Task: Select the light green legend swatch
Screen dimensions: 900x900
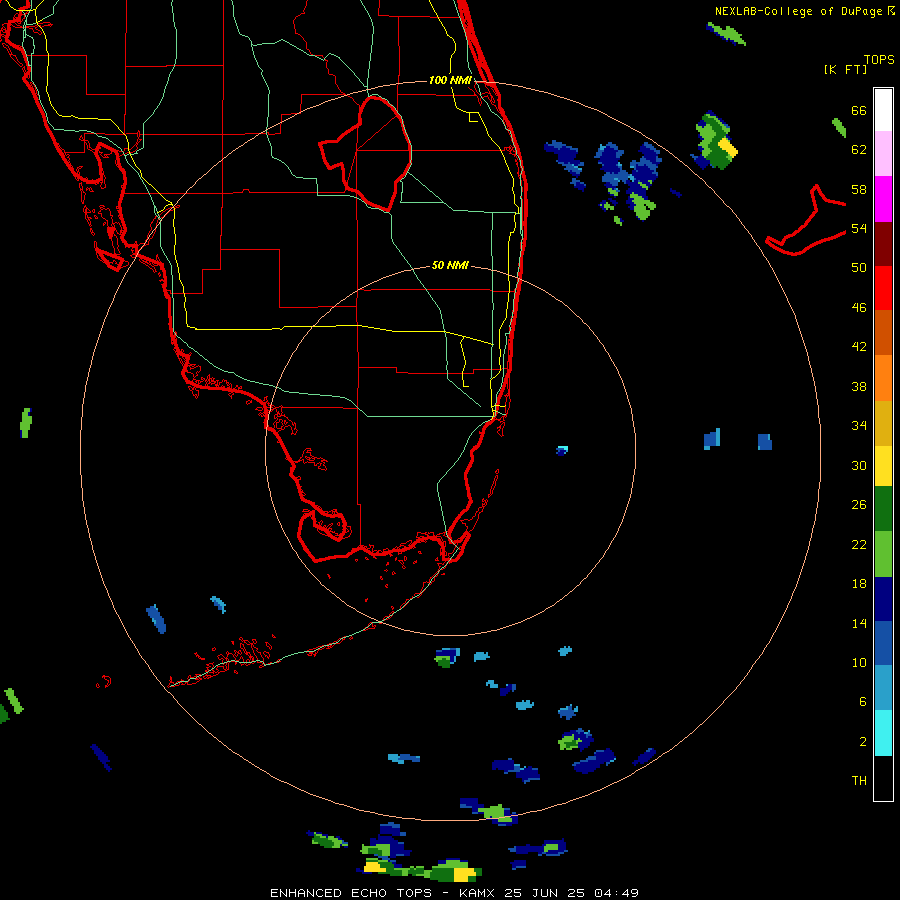Action: pyautogui.click(x=883, y=554)
